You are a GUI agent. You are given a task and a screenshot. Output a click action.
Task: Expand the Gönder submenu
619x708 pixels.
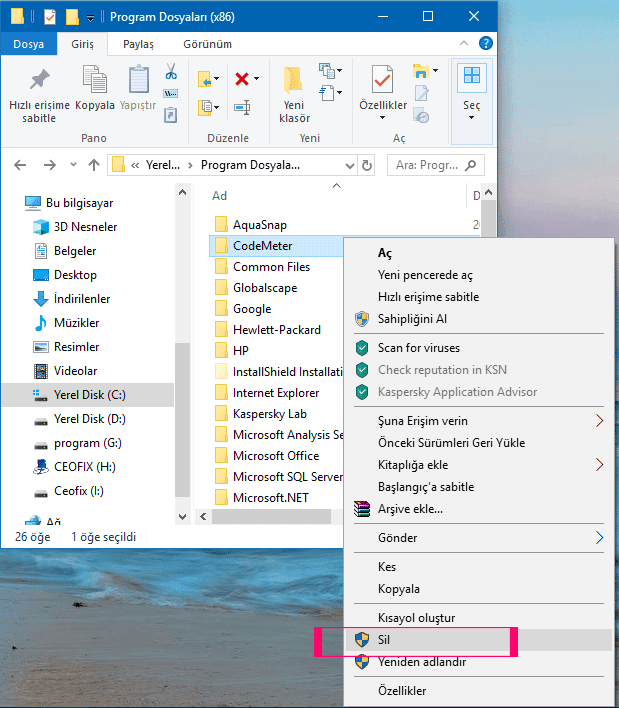[x=479, y=538]
